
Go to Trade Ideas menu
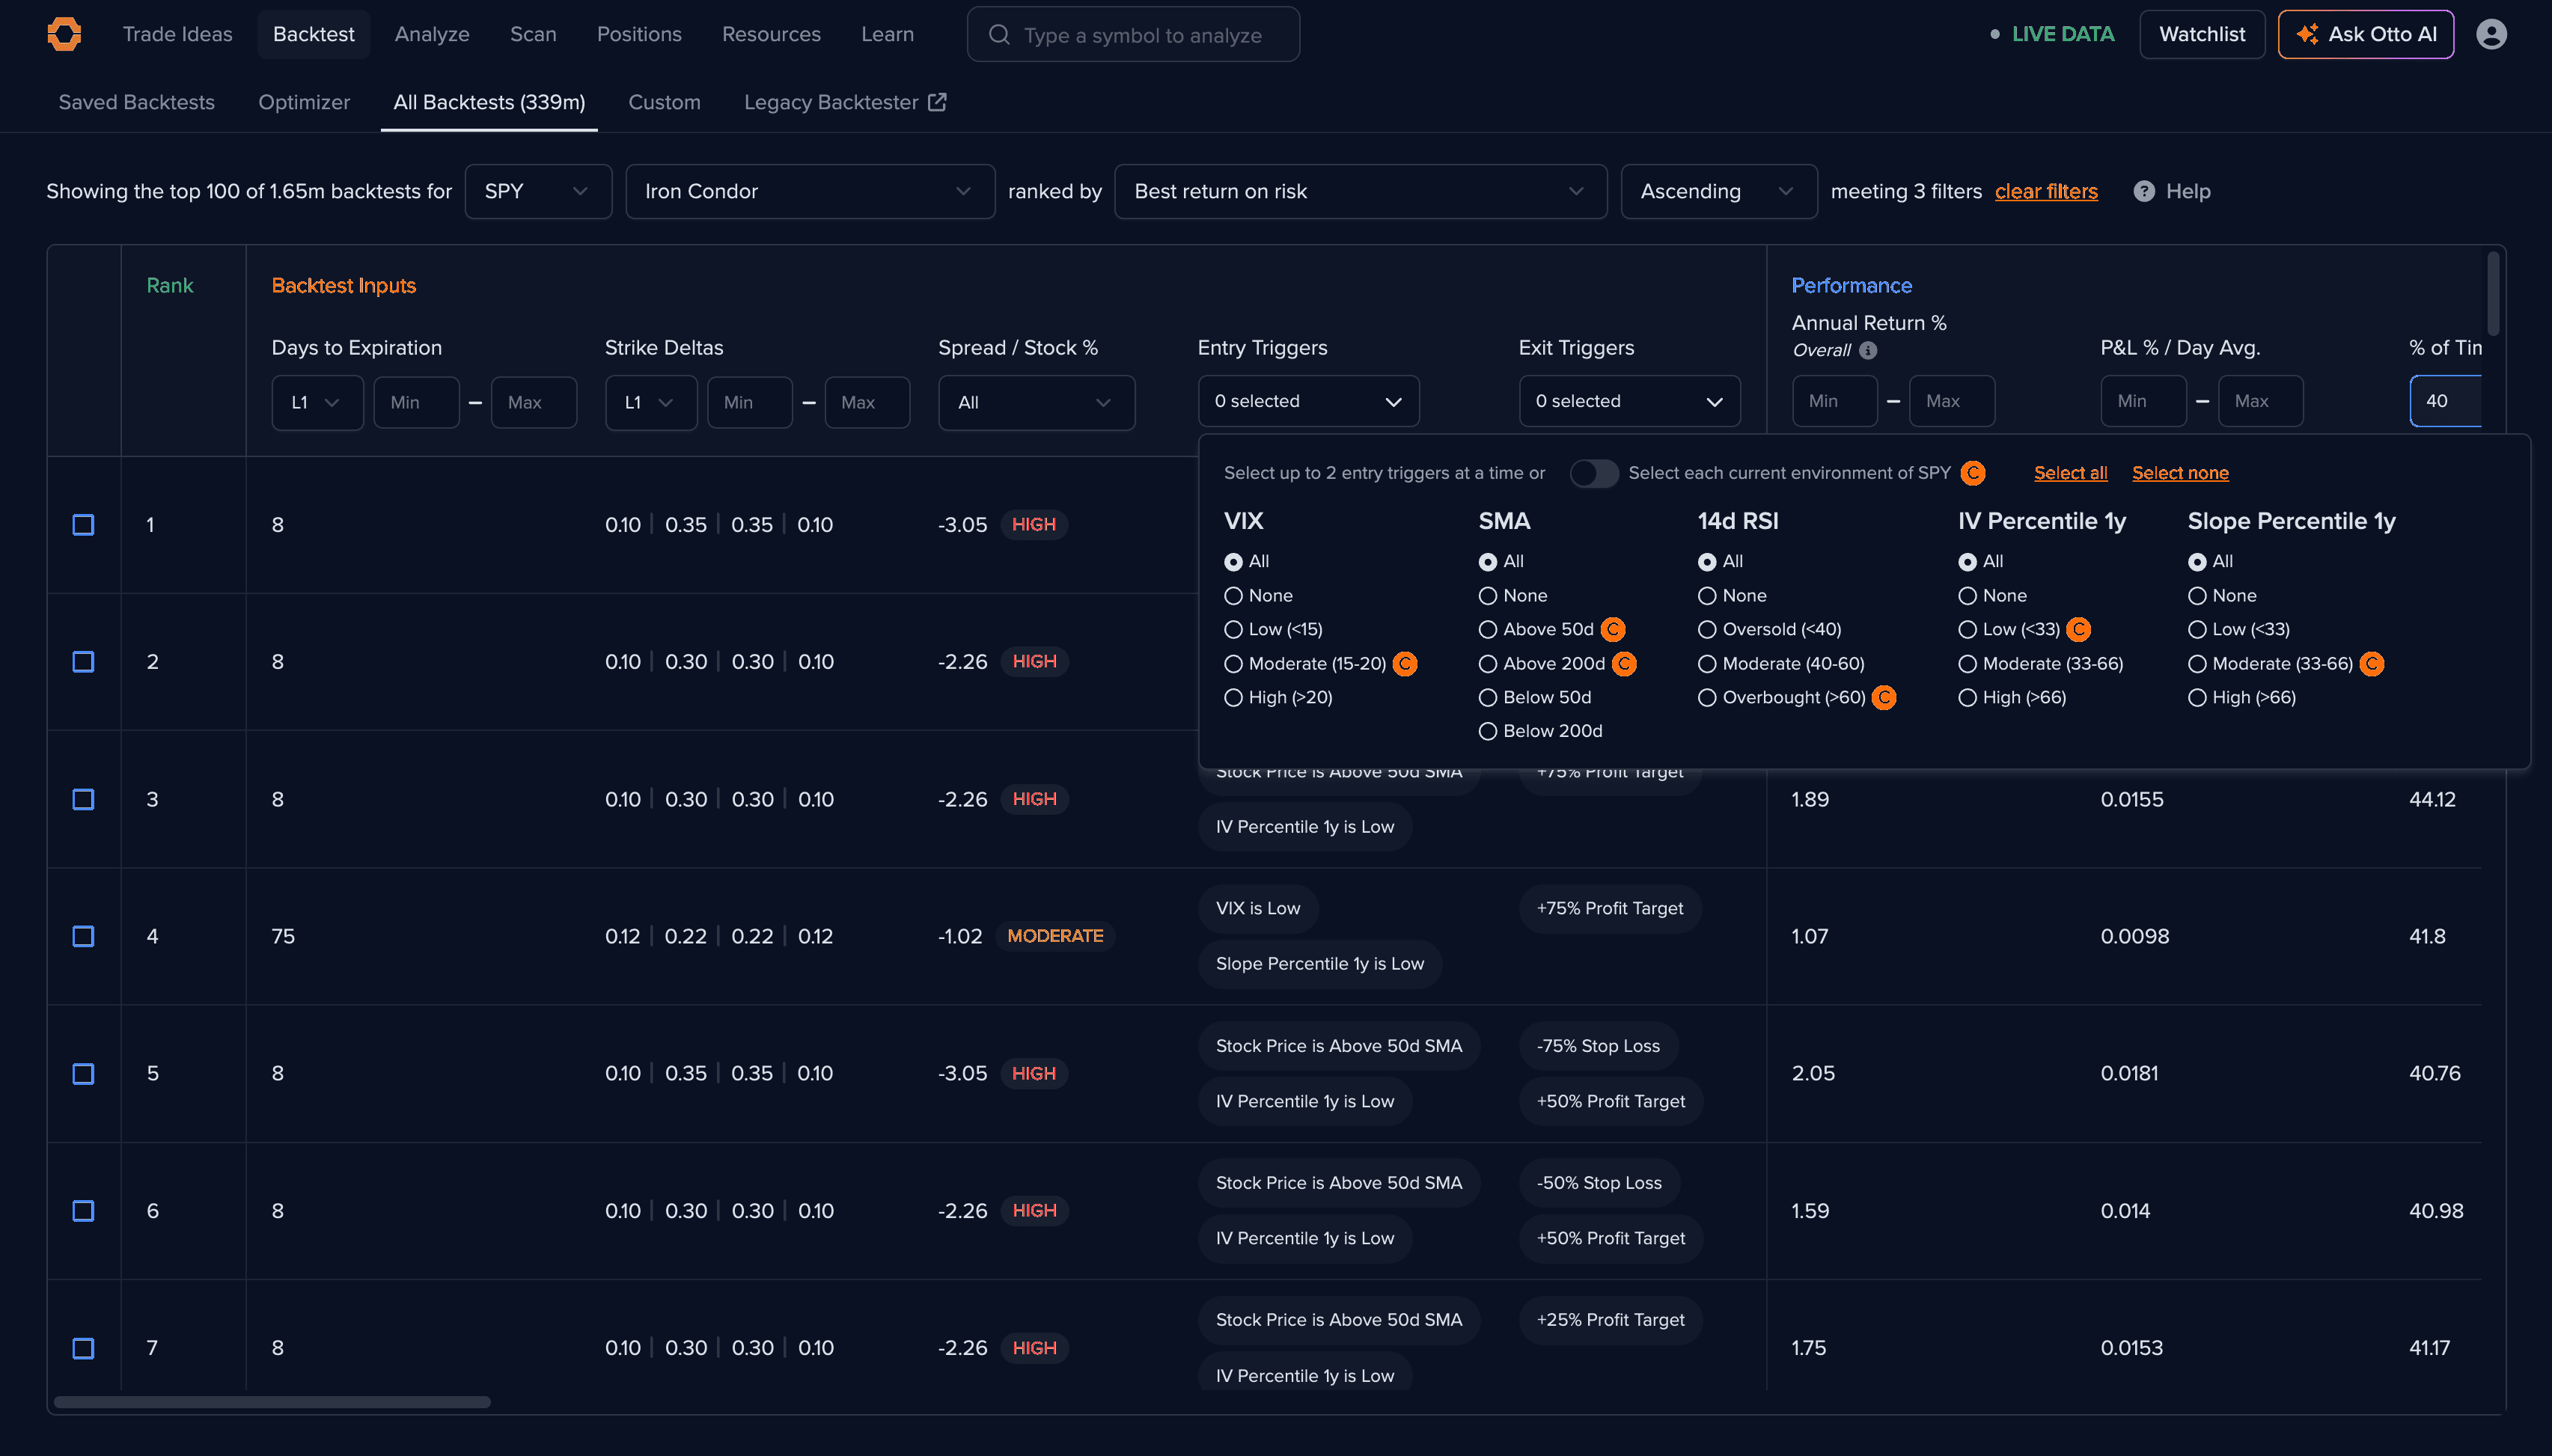pyautogui.click(x=177, y=34)
